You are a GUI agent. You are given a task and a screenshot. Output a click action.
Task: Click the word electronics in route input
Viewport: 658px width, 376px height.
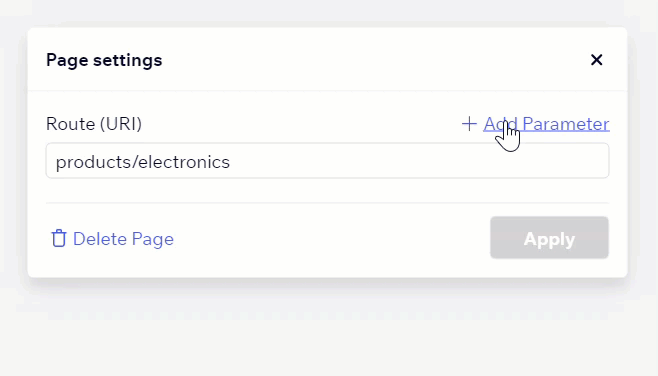pos(184,162)
